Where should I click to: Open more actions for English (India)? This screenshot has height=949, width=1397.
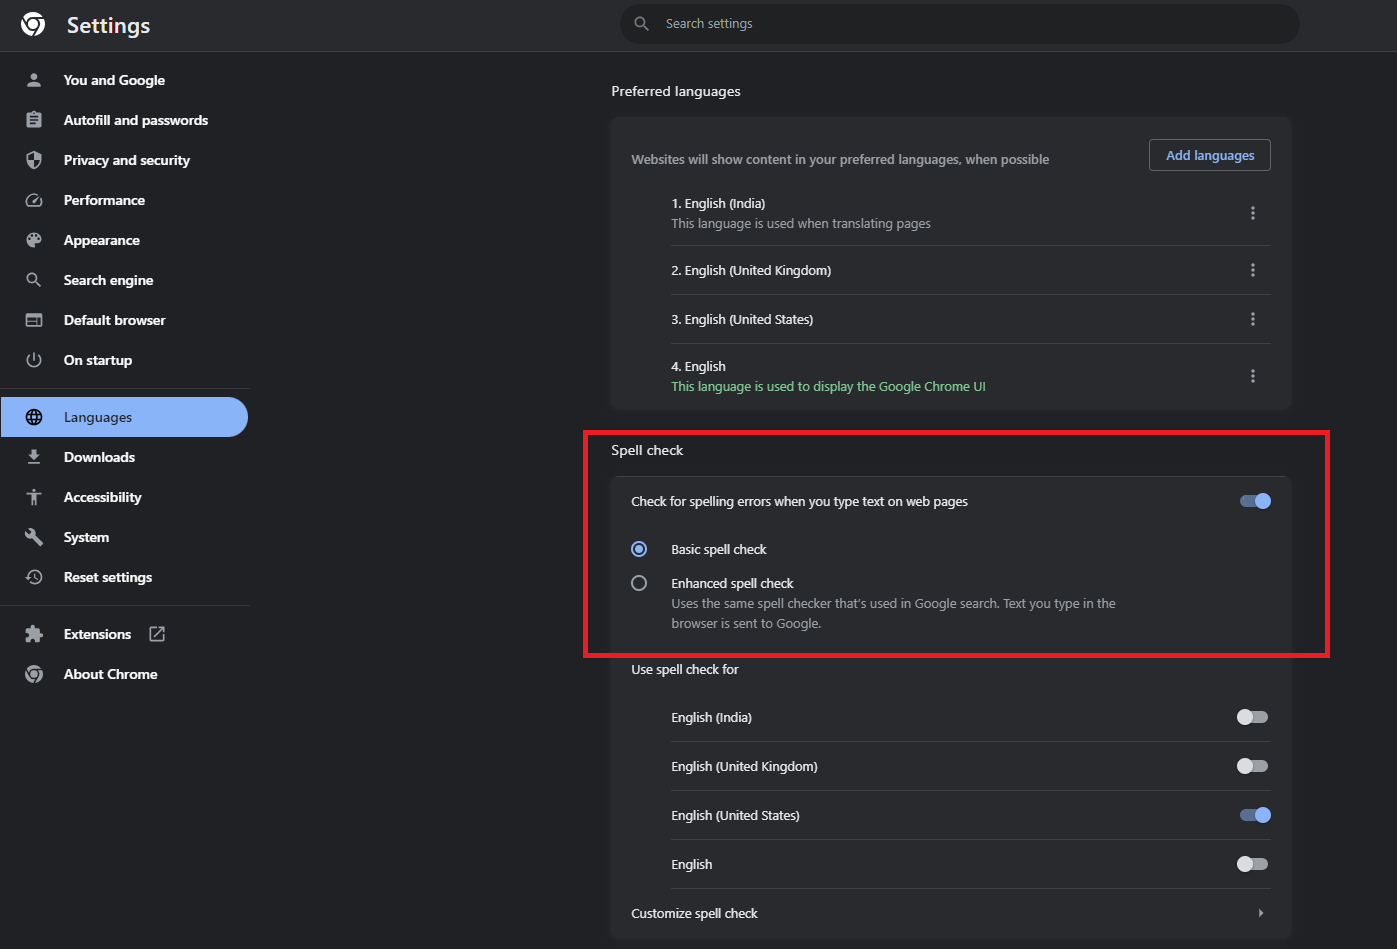(x=1252, y=213)
